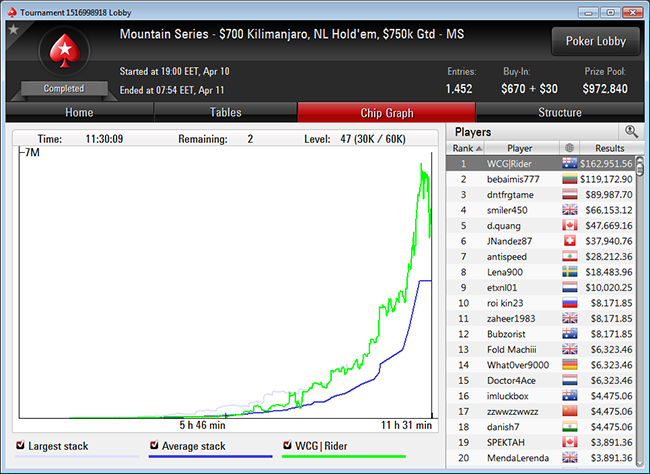Click the Netherlands flag beside etxnl01

pyautogui.click(x=570, y=287)
